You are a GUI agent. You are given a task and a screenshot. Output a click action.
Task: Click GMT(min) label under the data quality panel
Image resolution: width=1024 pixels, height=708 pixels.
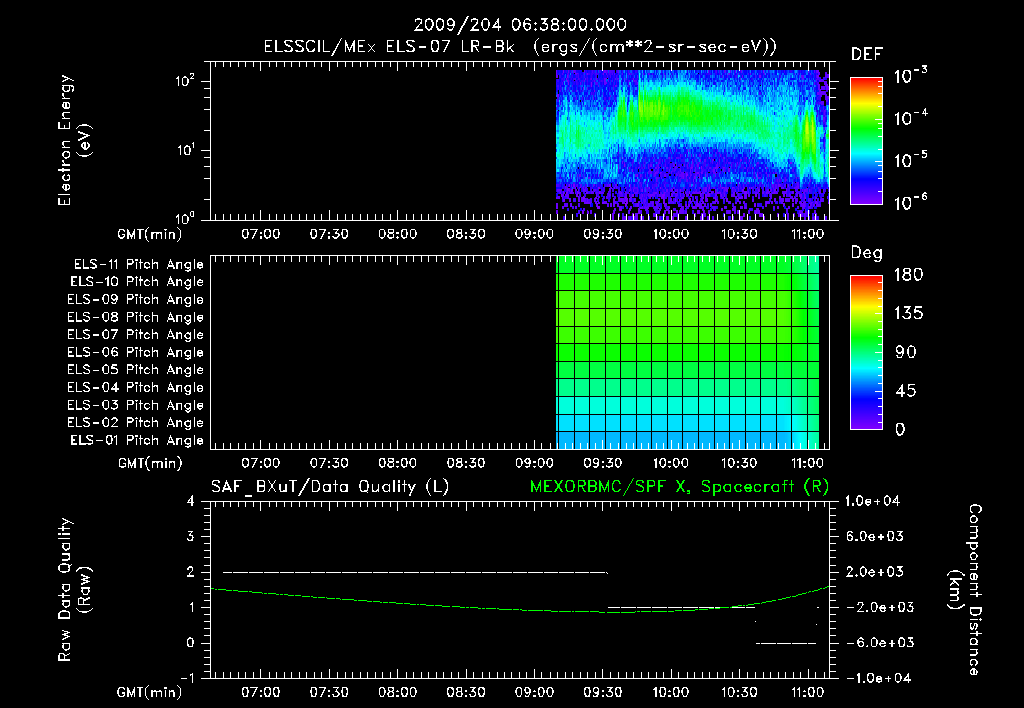pos(150,692)
